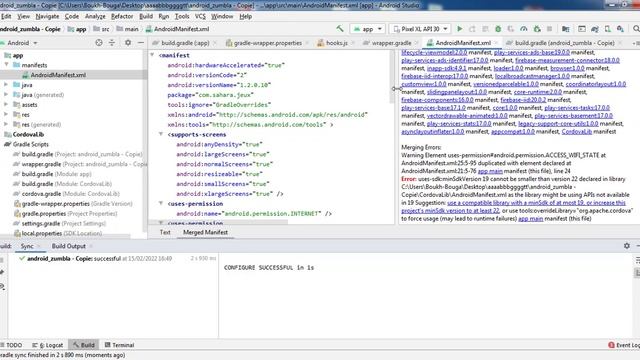Viewport: 640px width, 360px height.
Task: Open the Refactor menu
Action: pyautogui.click(x=122, y=16)
